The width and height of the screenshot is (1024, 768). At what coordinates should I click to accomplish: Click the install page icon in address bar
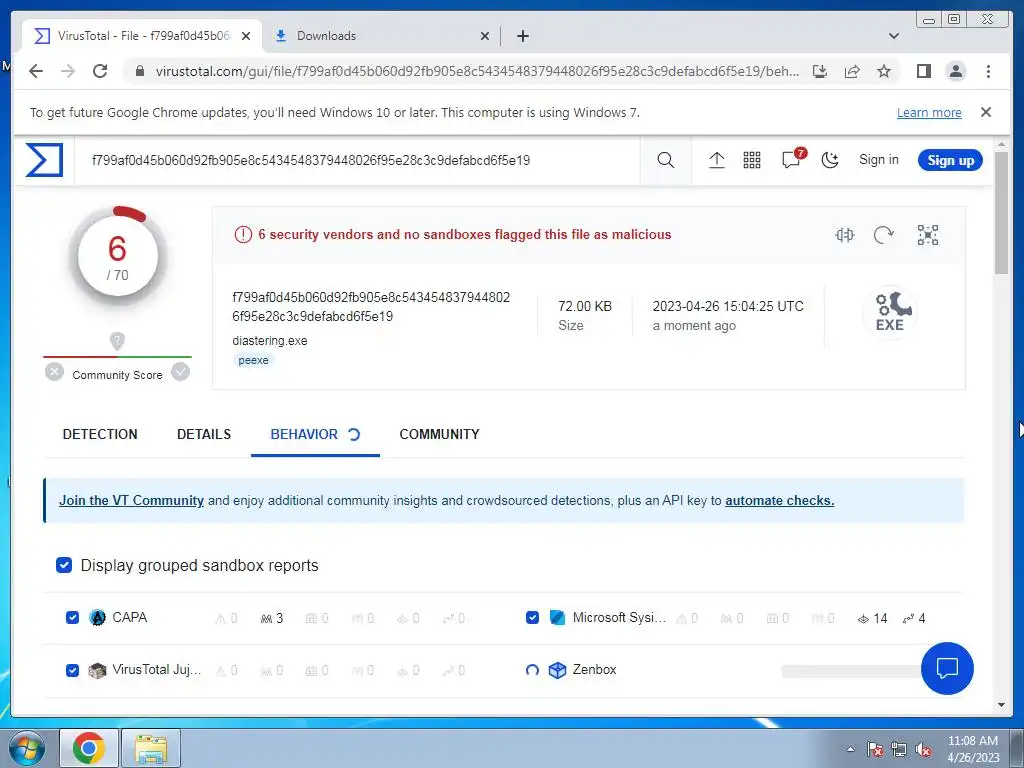(820, 71)
